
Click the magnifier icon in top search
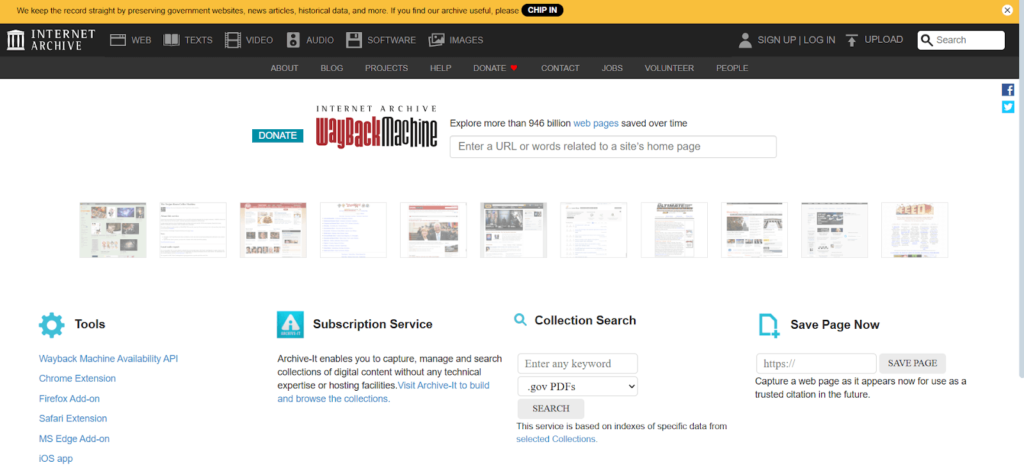point(927,40)
